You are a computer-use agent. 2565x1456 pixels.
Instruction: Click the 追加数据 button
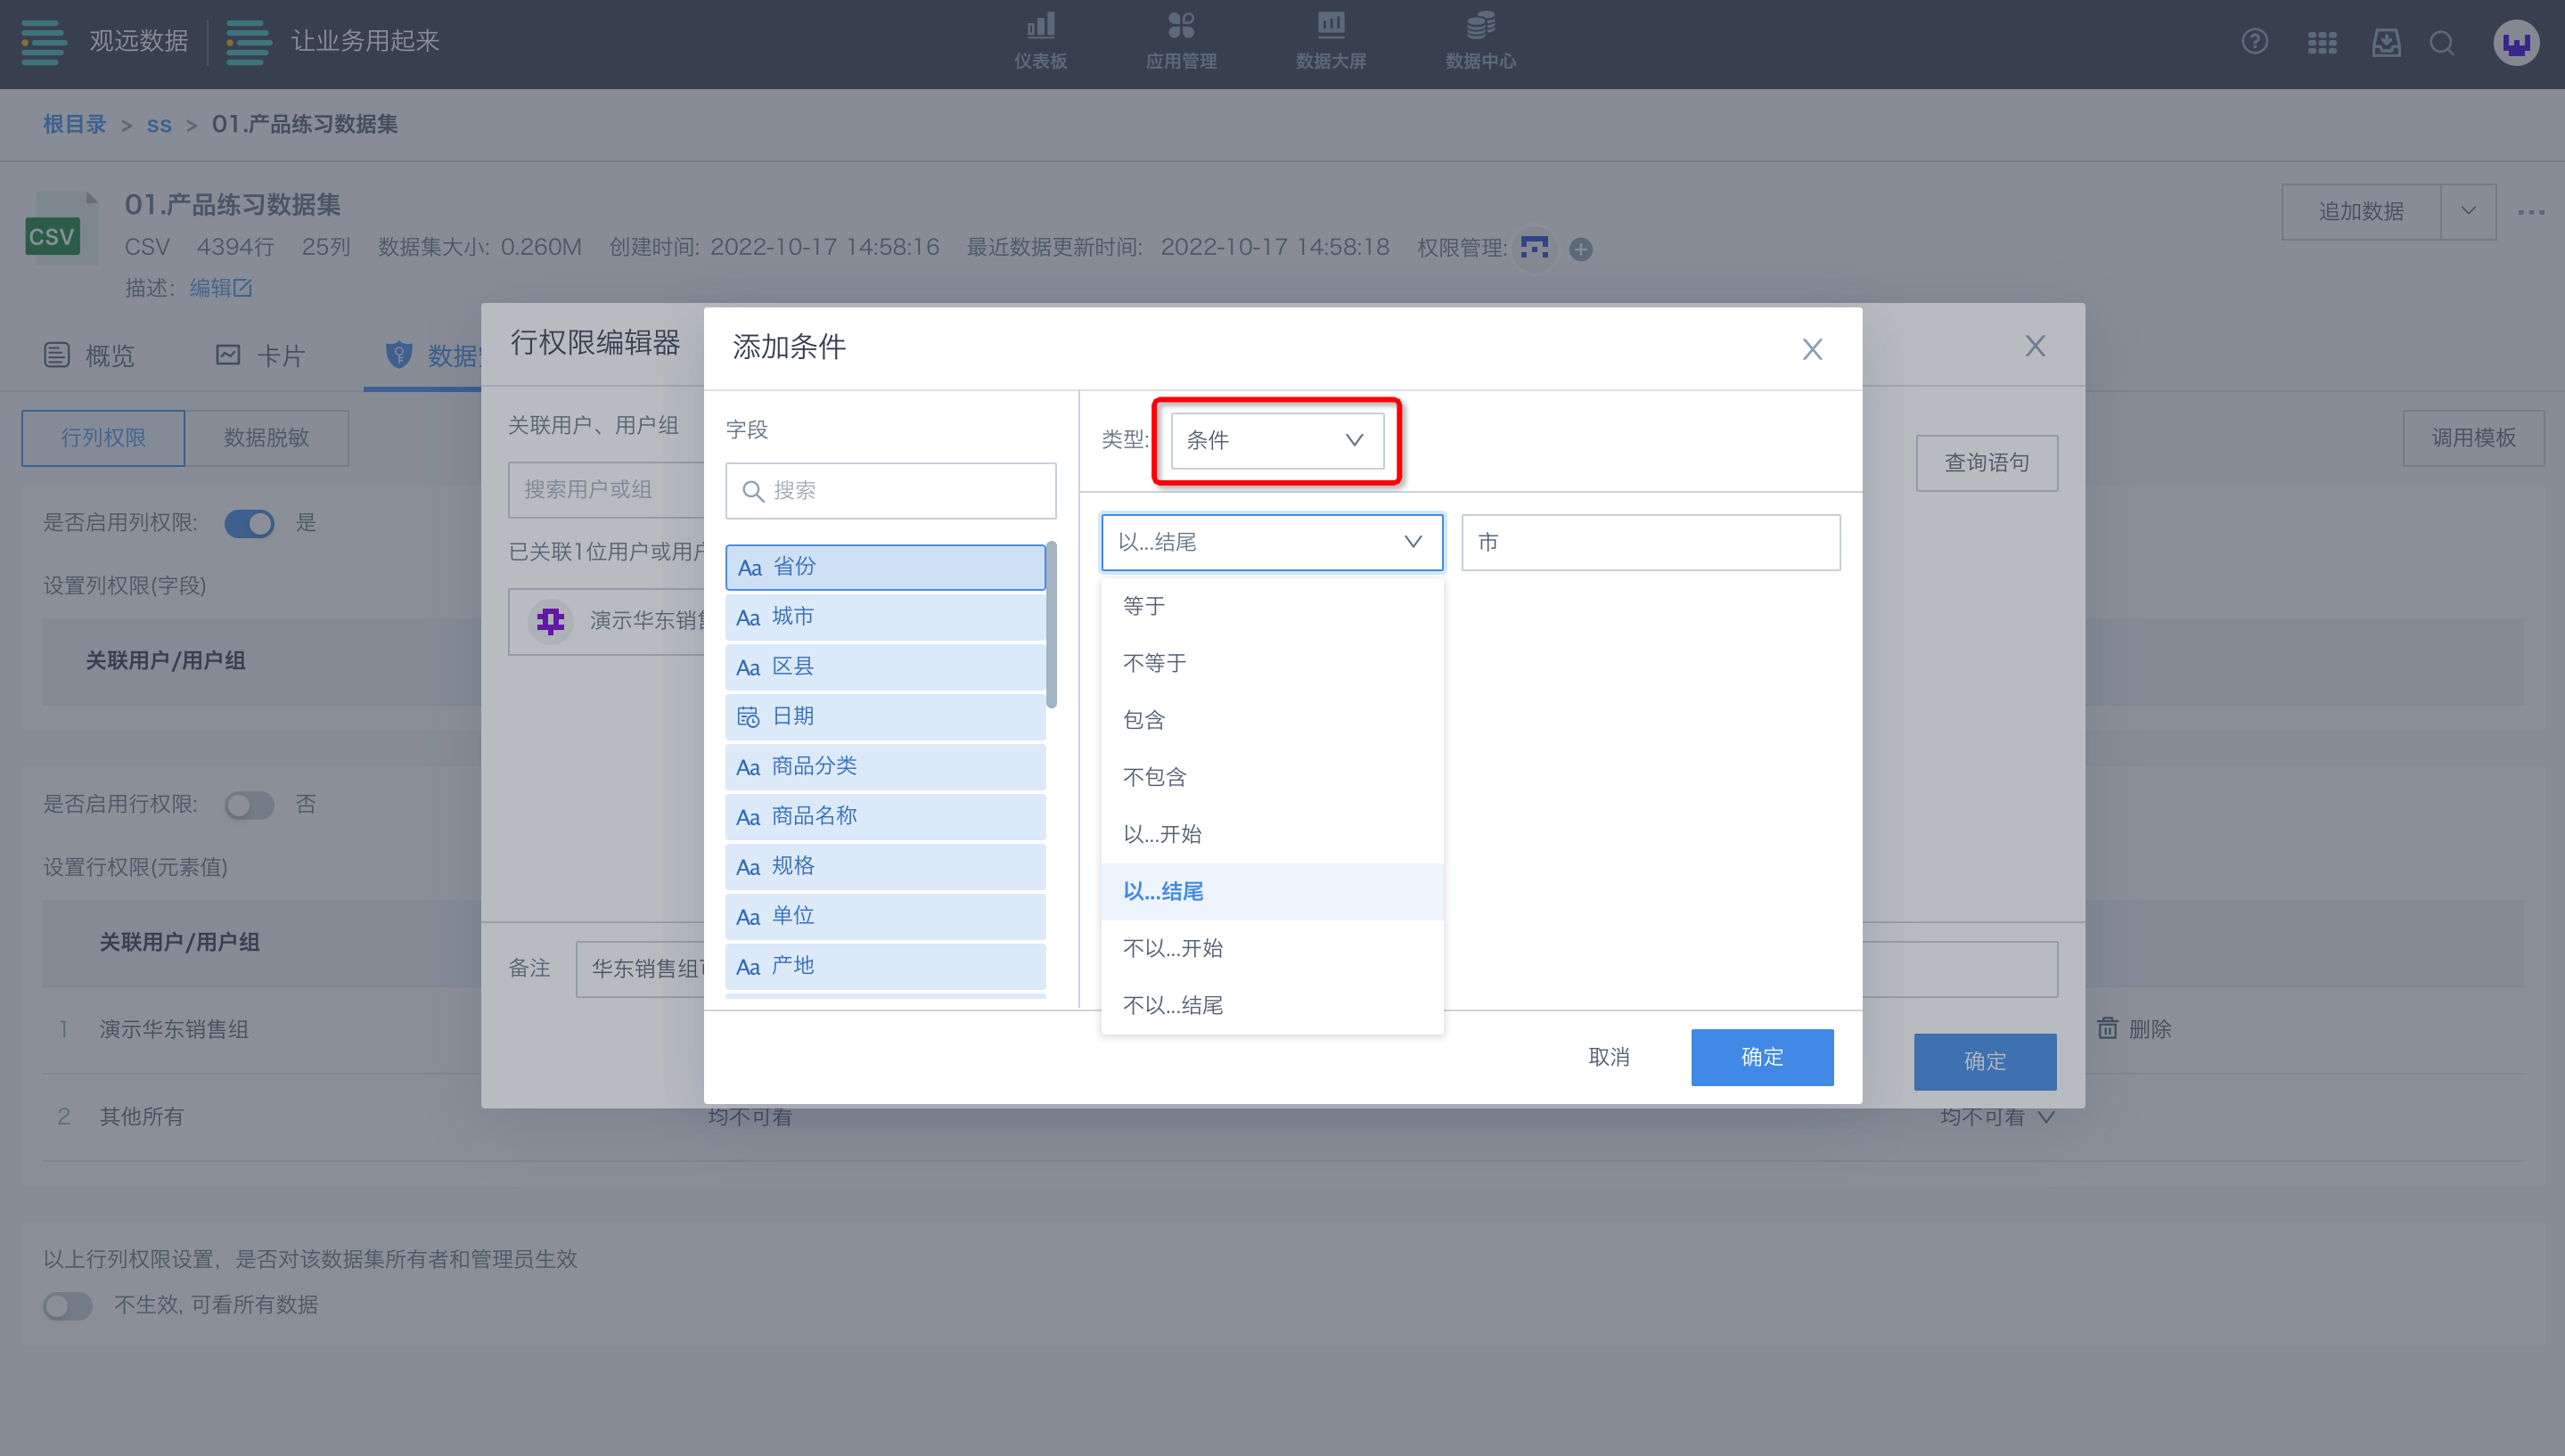2361,211
